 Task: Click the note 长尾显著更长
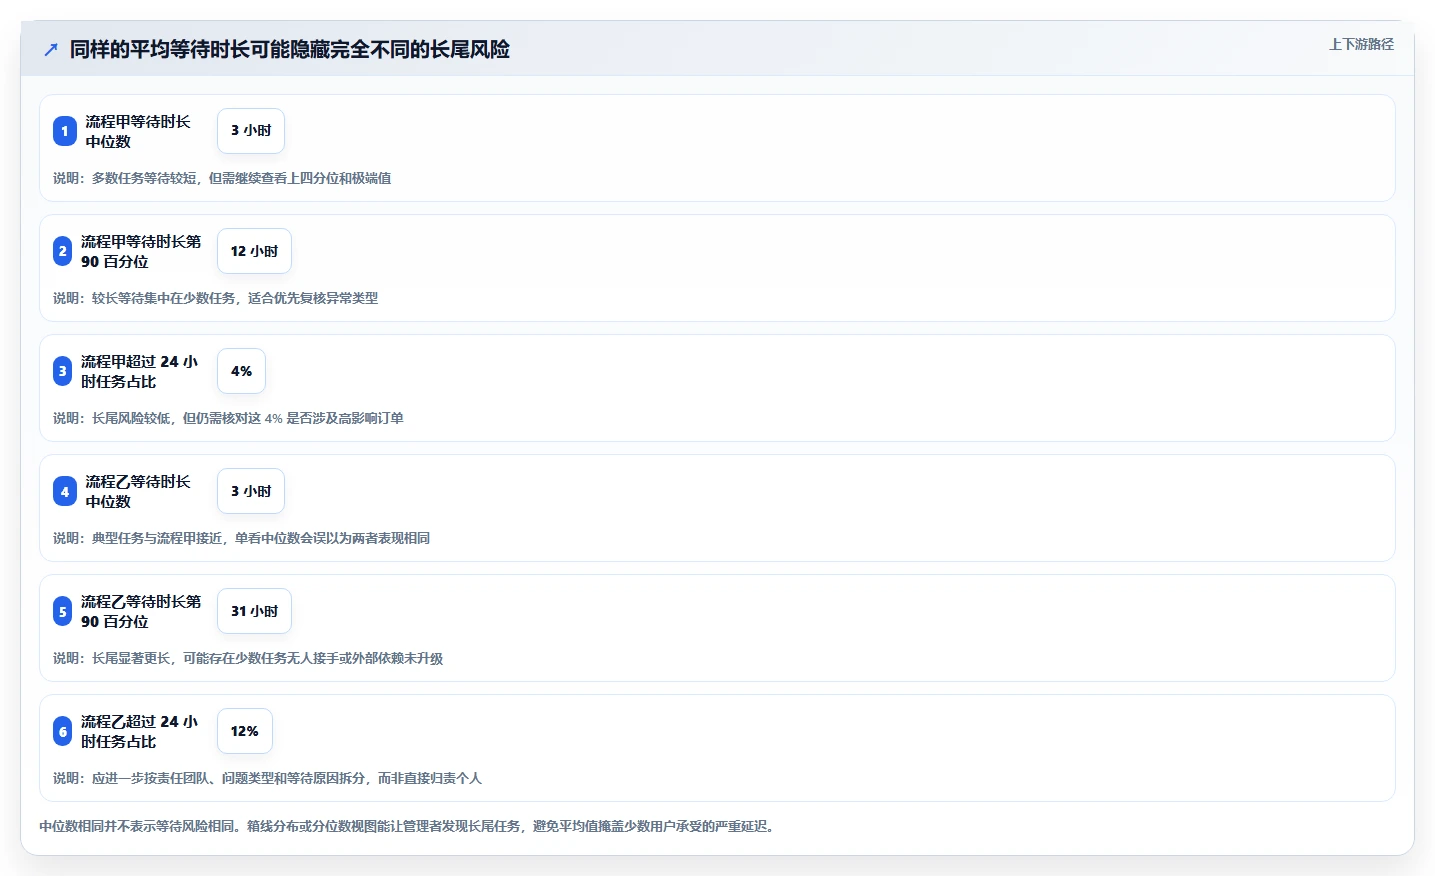(x=248, y=658)
